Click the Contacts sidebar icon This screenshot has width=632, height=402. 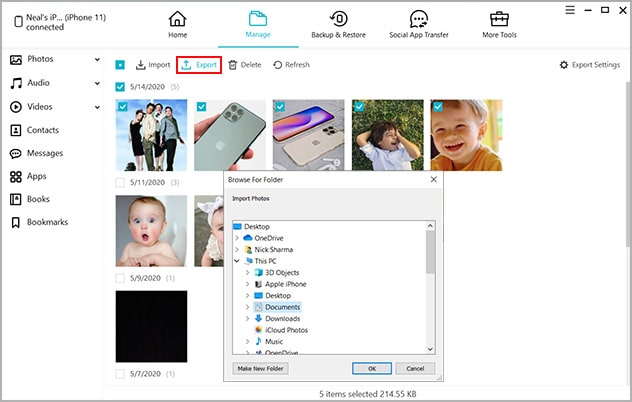(x=16, y=130)
